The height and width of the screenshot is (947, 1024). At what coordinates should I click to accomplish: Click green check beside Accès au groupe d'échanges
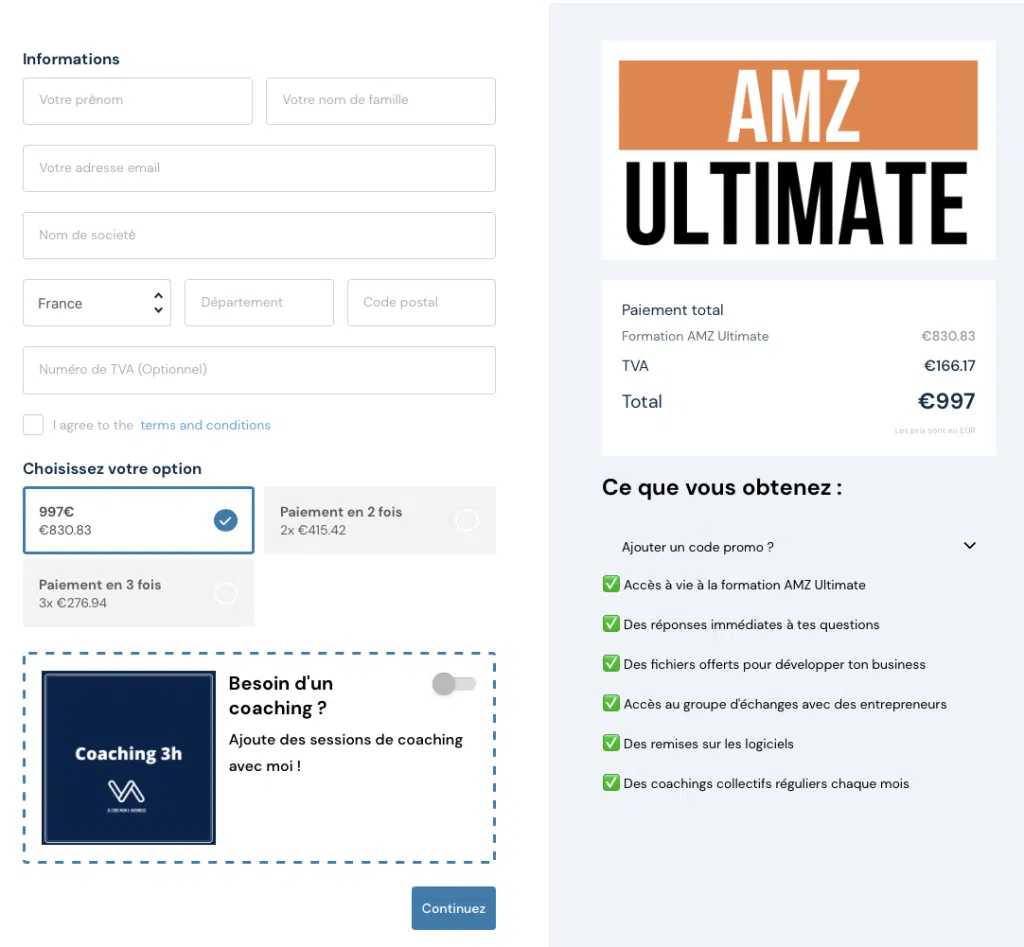[611, 703]
